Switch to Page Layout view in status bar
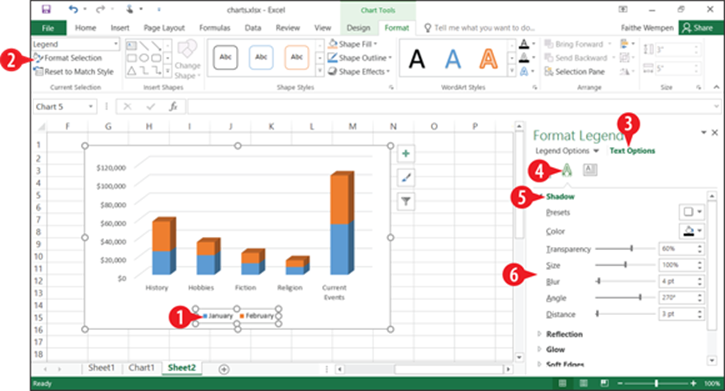Image resolution: width=725 pixels, height=391 pixels. [x=584, y=383]
